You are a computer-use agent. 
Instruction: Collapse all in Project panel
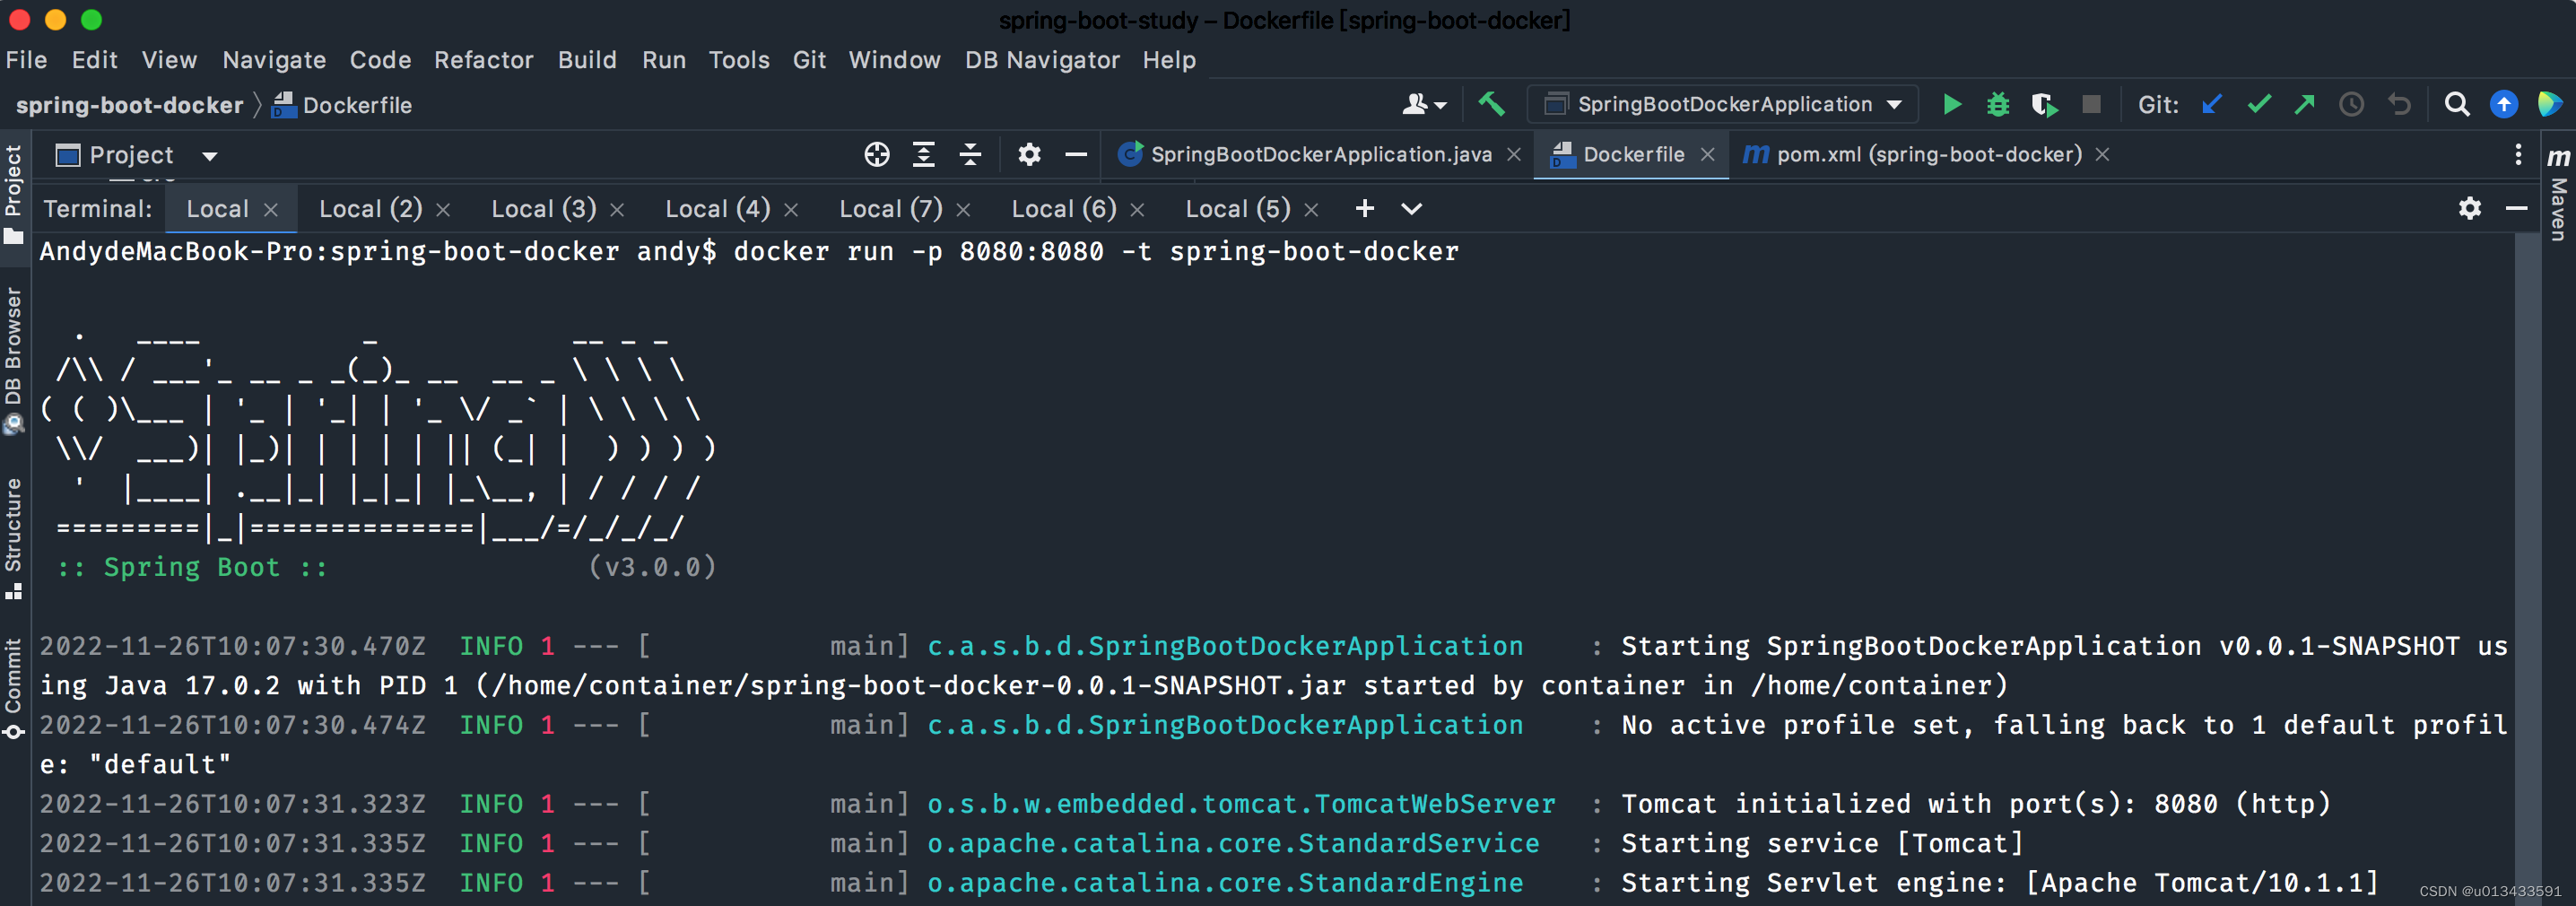(x=970, y=154)
